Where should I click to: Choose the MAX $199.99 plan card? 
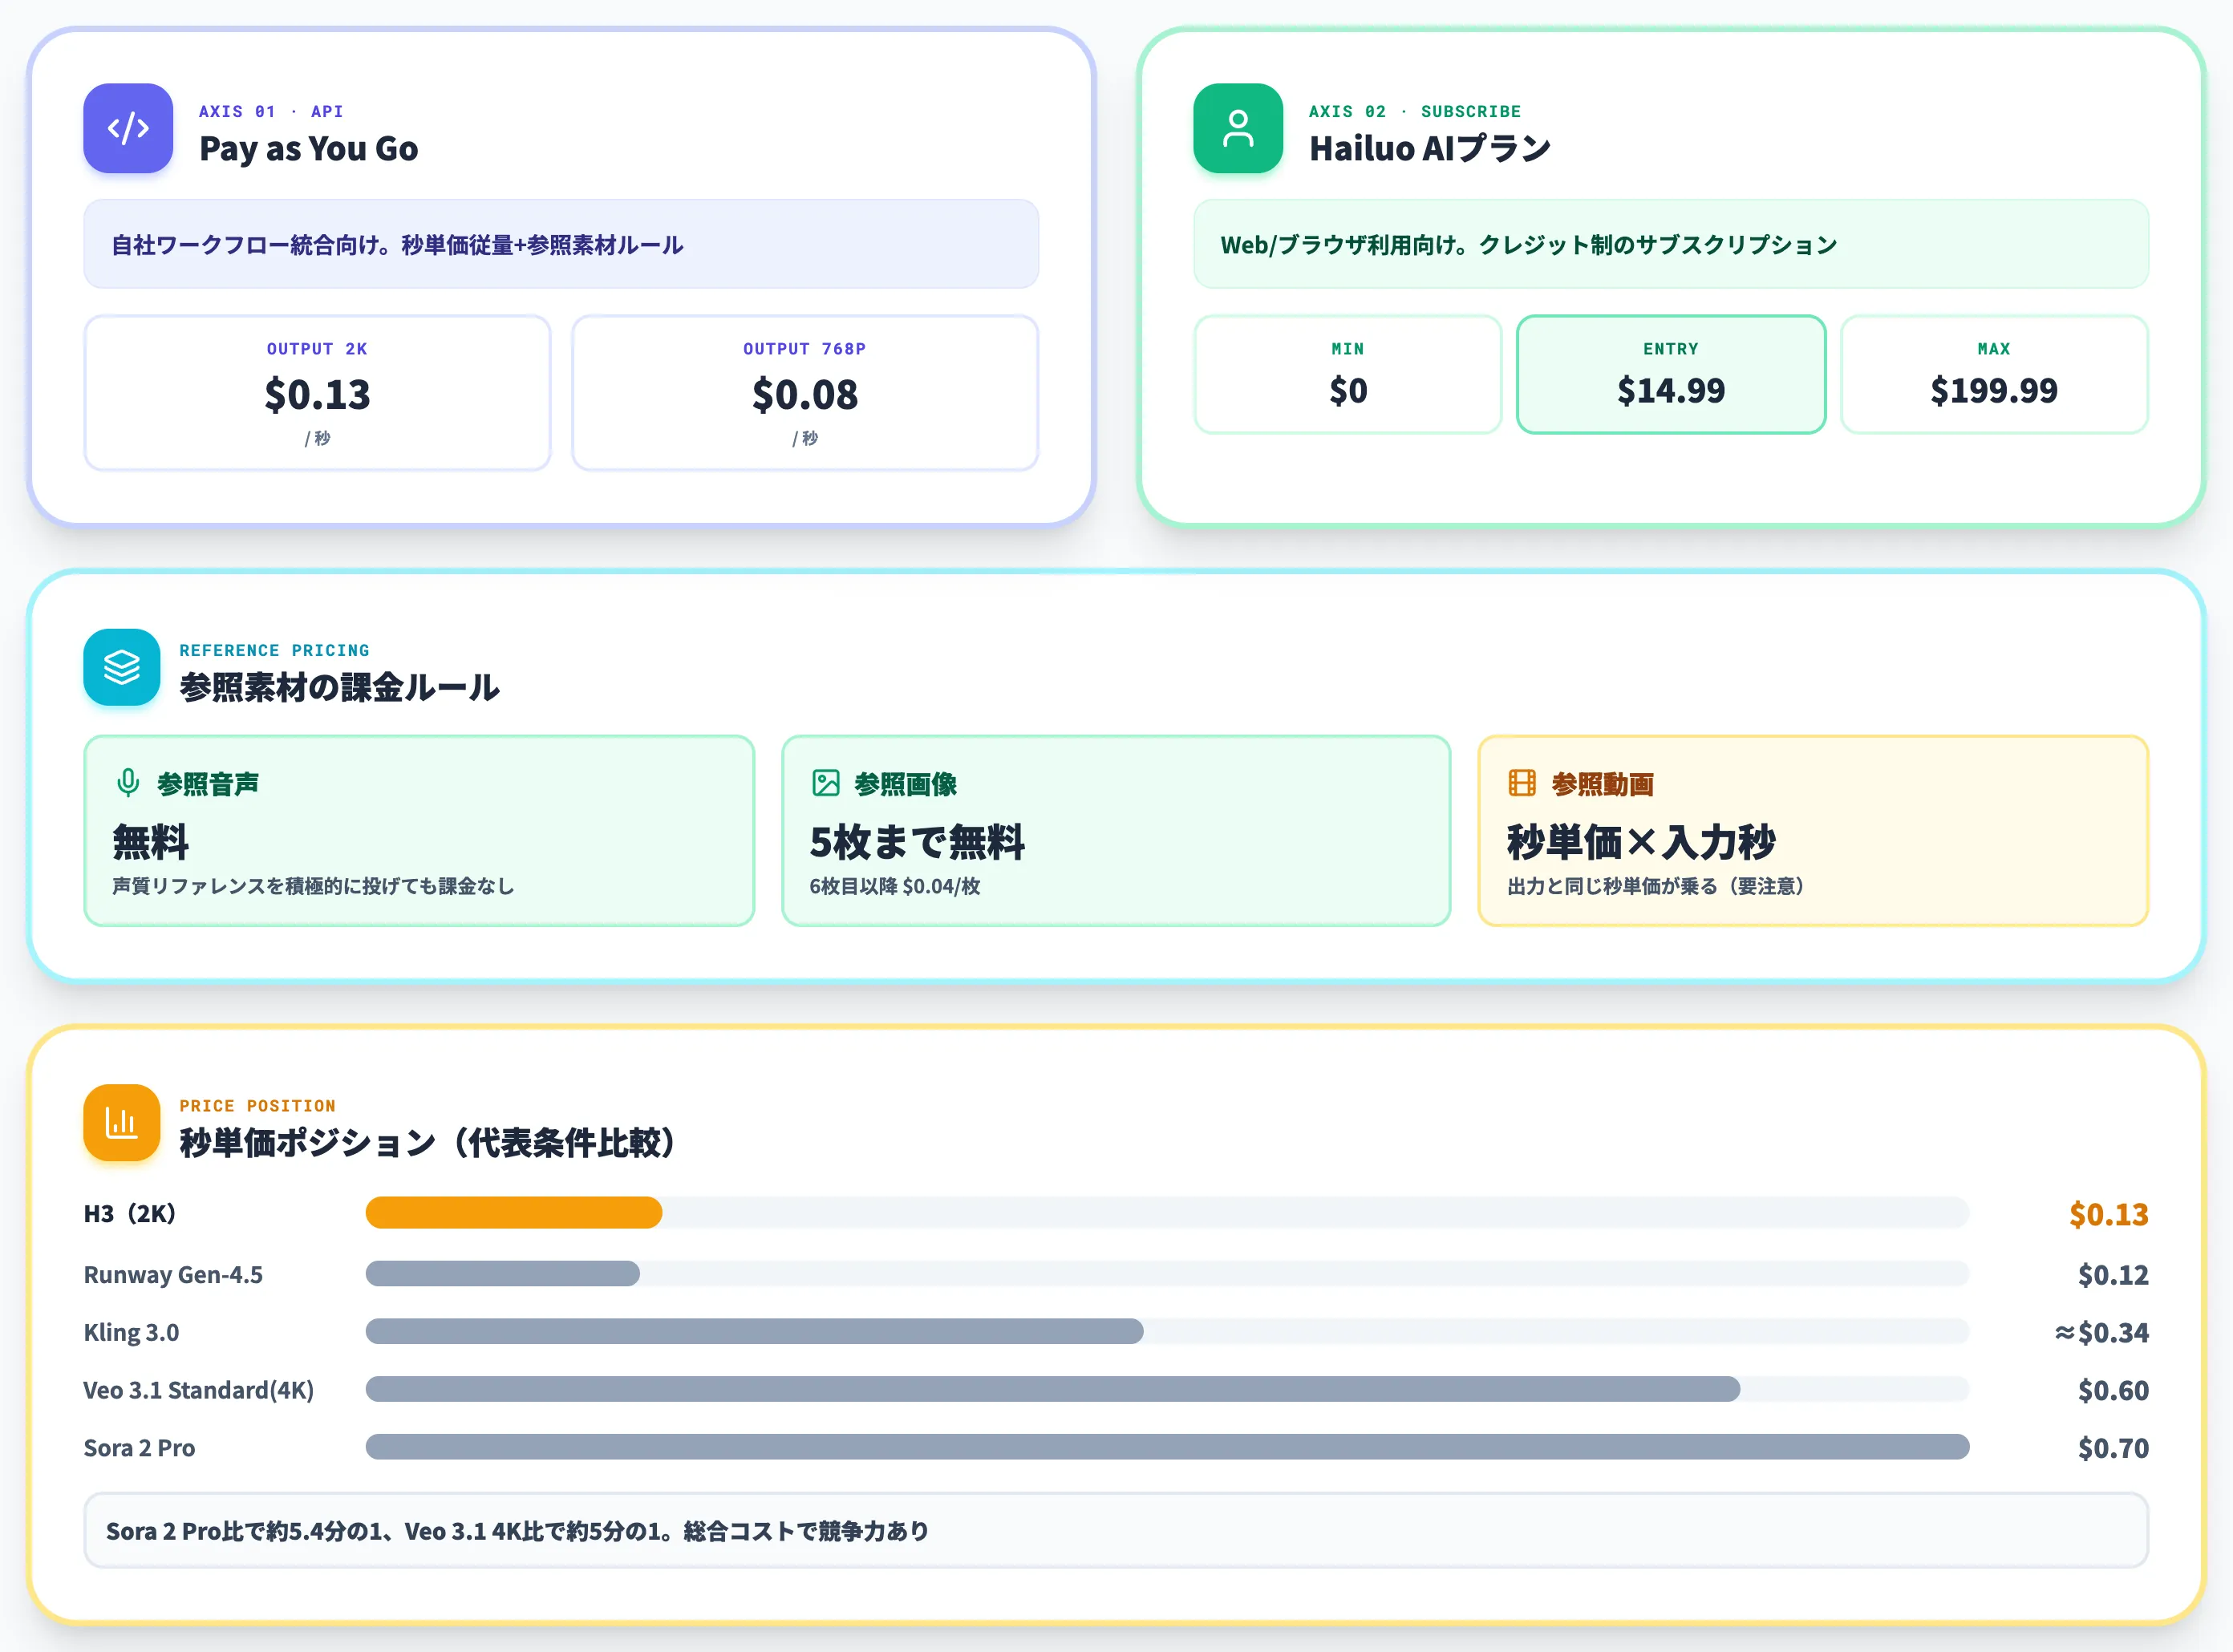[x=1994, y=374]
